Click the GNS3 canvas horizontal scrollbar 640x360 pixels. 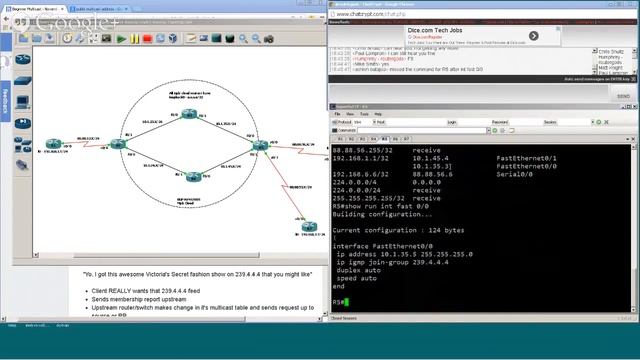pos(166,256)
